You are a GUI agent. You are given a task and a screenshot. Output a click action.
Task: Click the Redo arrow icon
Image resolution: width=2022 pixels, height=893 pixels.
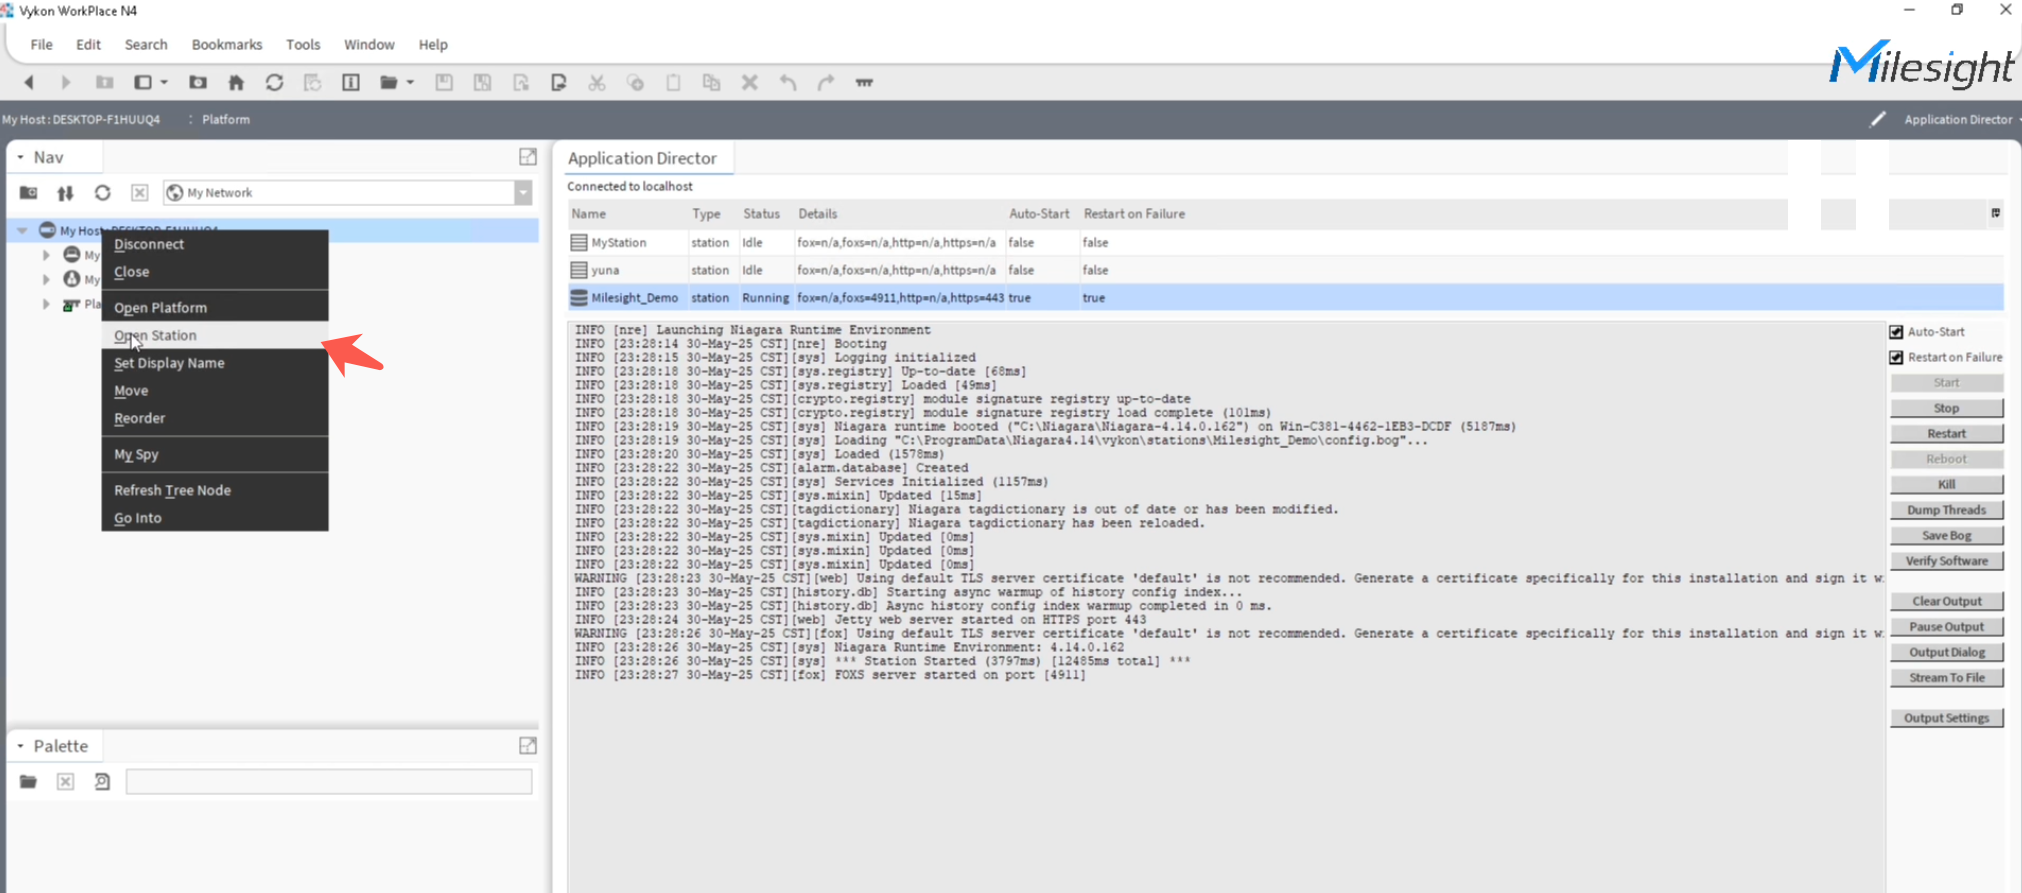pos(826,83)
